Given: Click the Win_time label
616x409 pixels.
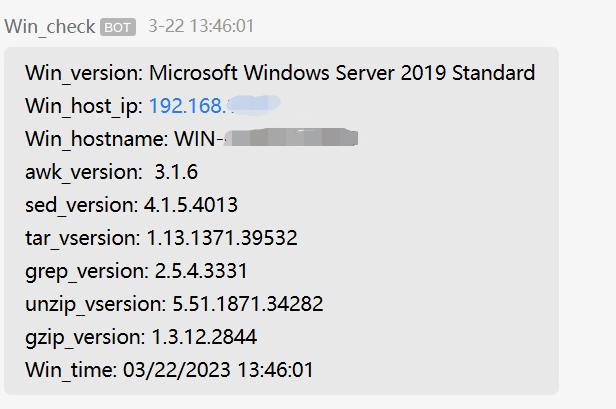Looking at the screenshot, I should click(71, 370).
